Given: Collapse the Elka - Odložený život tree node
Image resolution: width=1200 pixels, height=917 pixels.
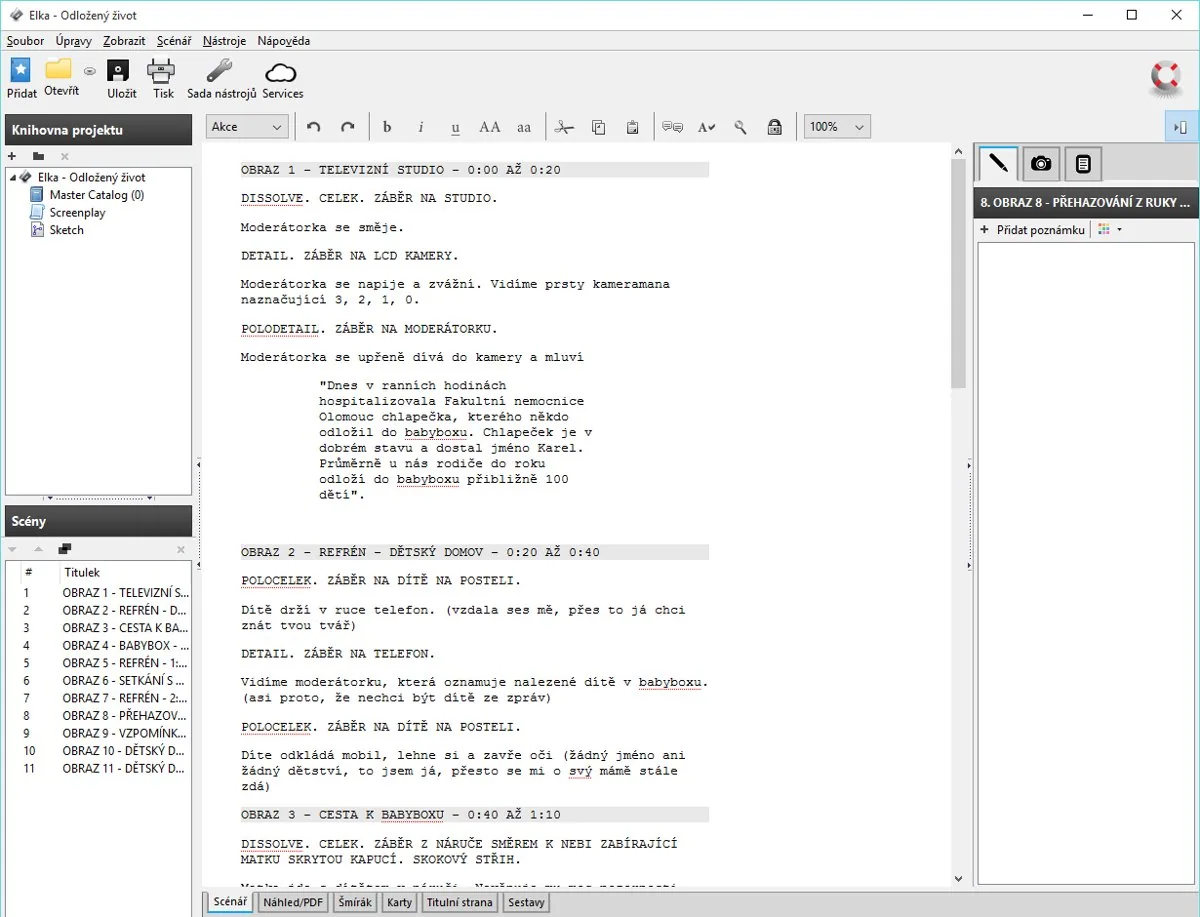Looking at the screenshot, I should 12,177.
